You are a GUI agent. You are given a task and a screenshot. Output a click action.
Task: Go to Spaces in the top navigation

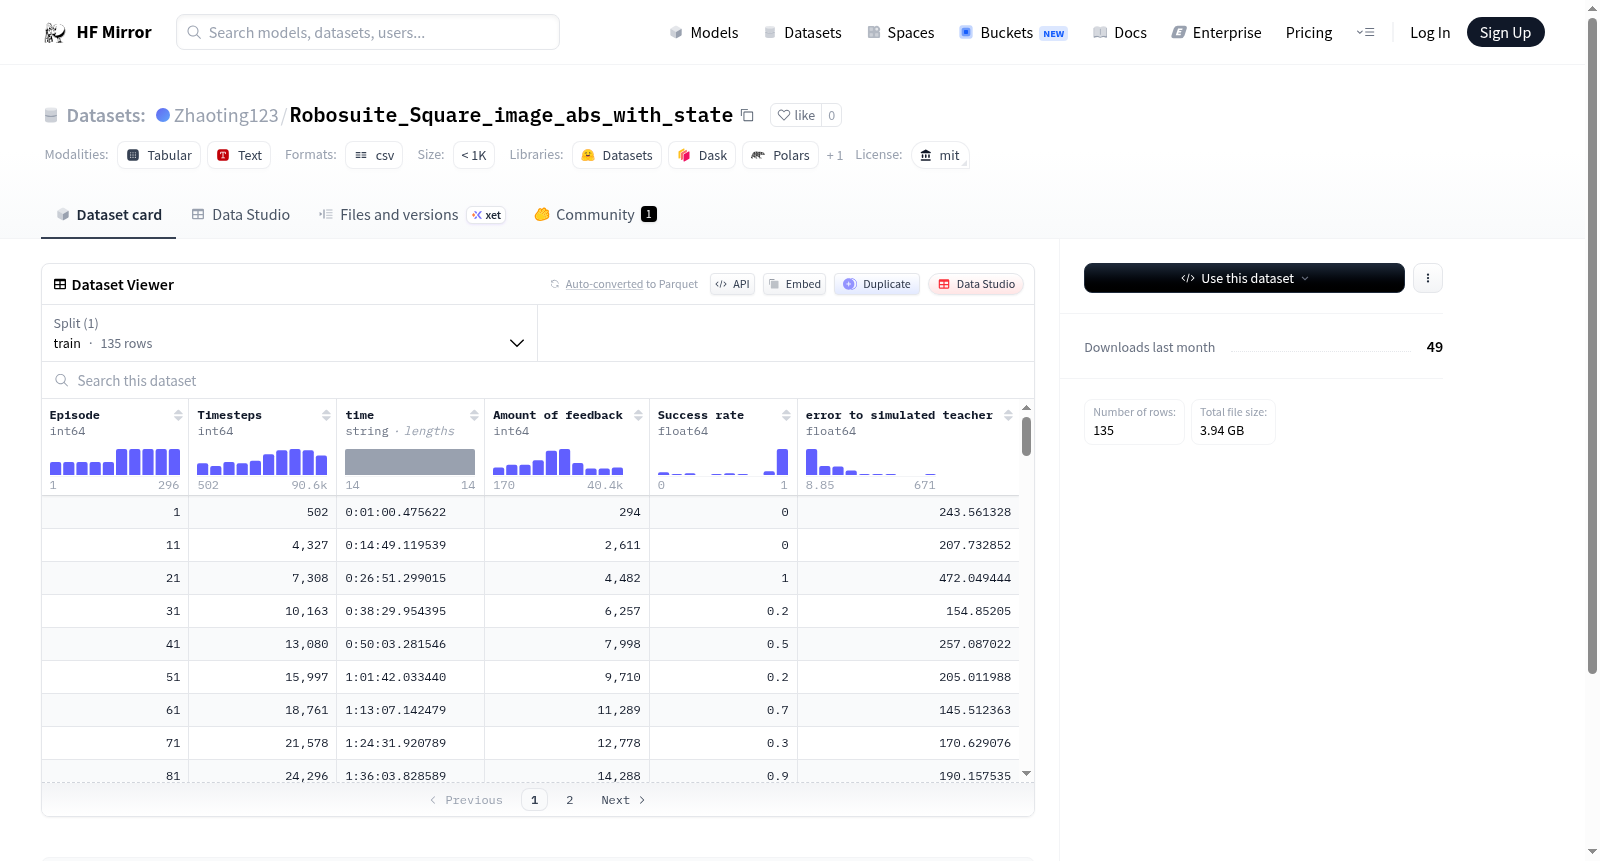pyautogui.click(x=900, y=33)
